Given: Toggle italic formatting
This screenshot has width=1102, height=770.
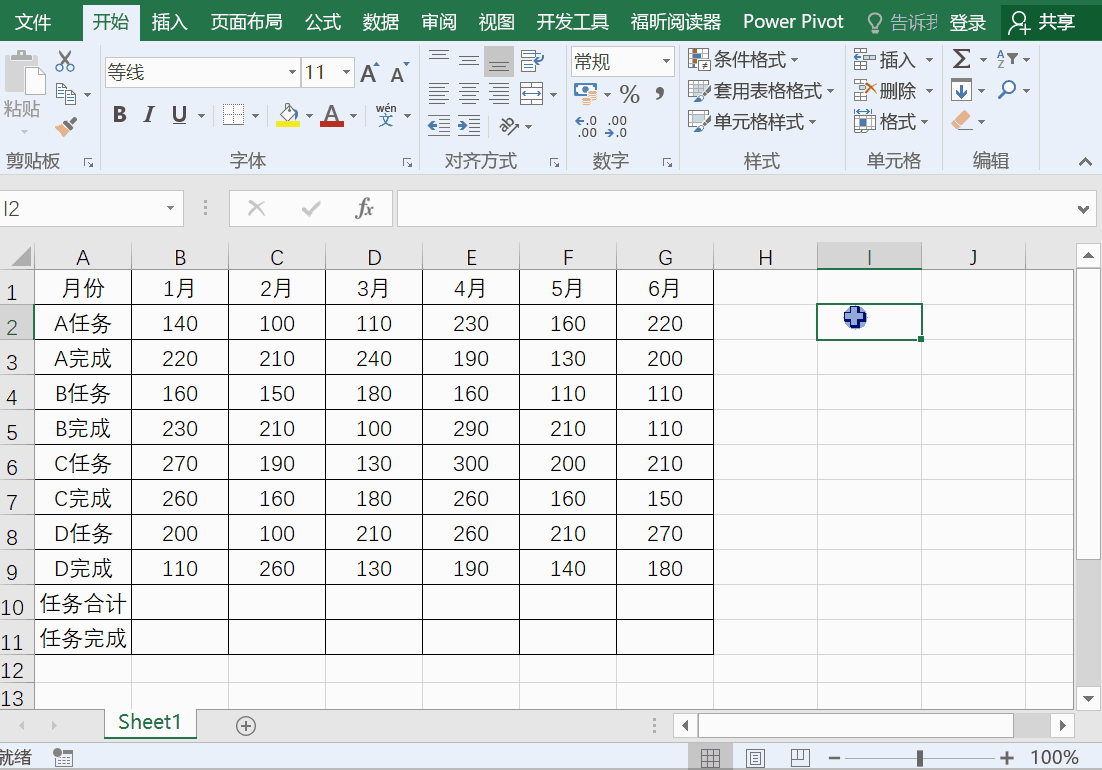Looking at the screenshot, I should tap(148, 115).
